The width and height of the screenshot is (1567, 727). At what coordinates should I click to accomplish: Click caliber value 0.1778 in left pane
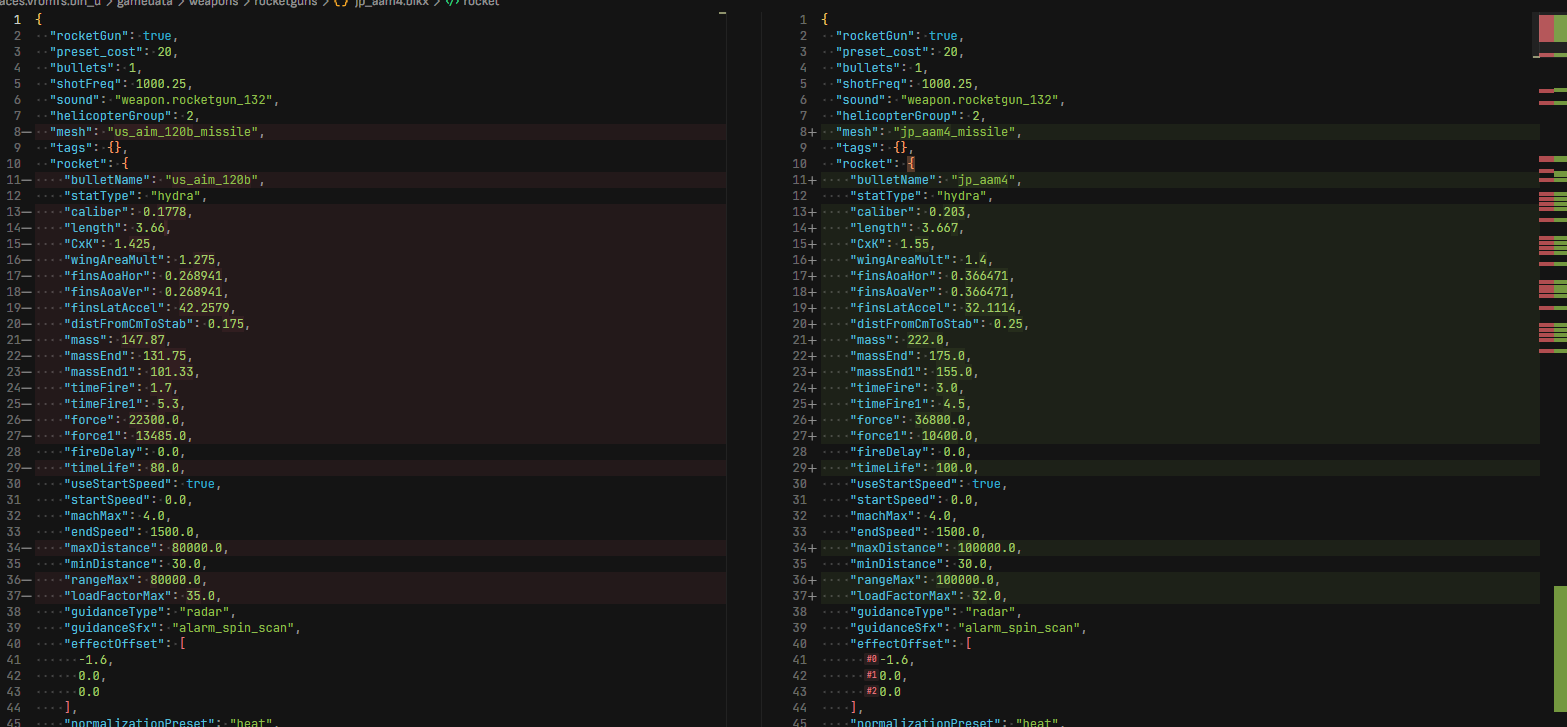pos(165,212)
